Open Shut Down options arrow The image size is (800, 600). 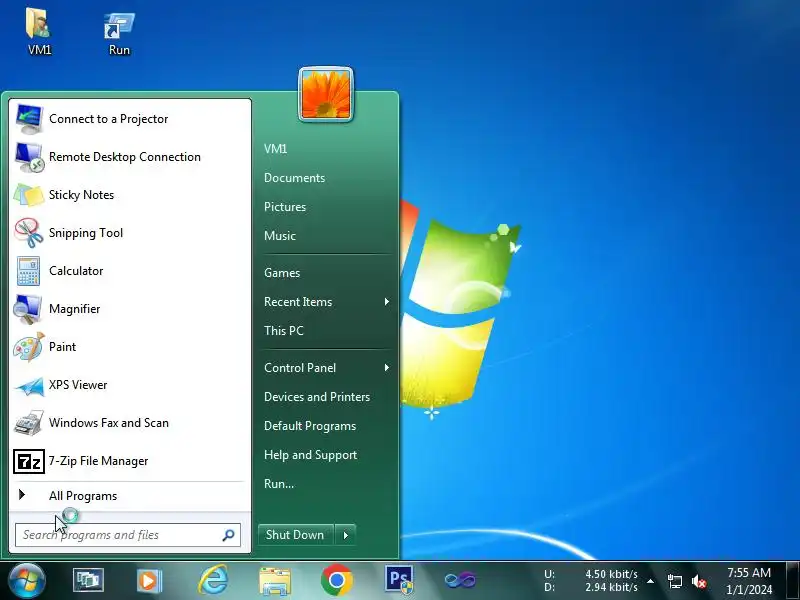tap(346, 535)
